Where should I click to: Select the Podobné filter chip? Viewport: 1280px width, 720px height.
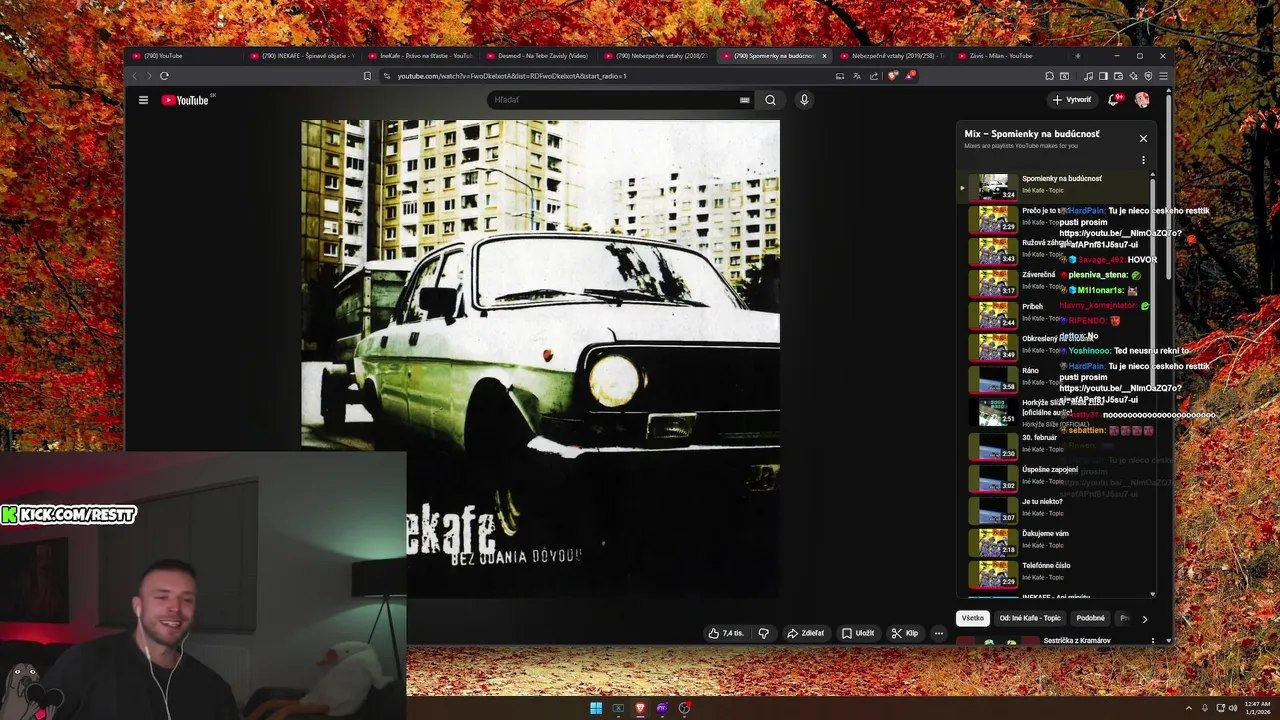point(1090,618)
